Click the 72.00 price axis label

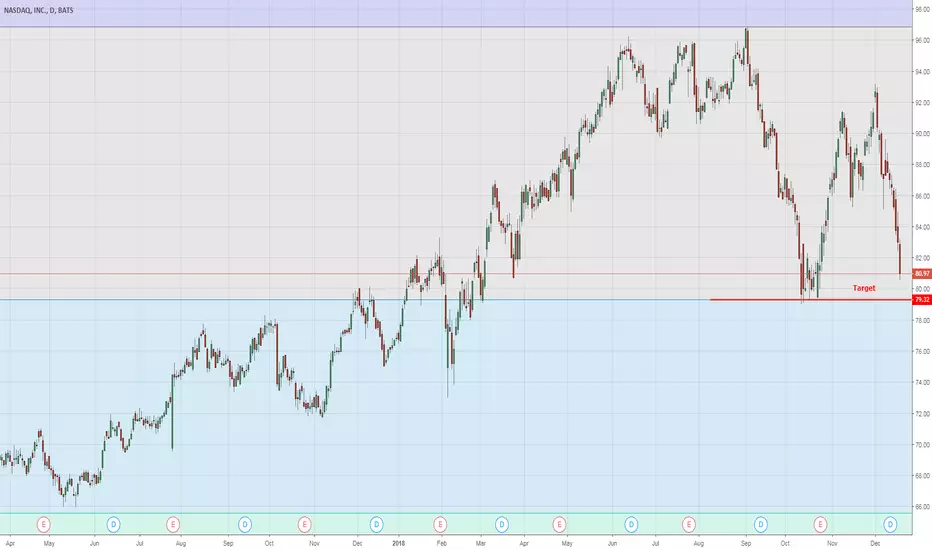[x=922, y=414]
